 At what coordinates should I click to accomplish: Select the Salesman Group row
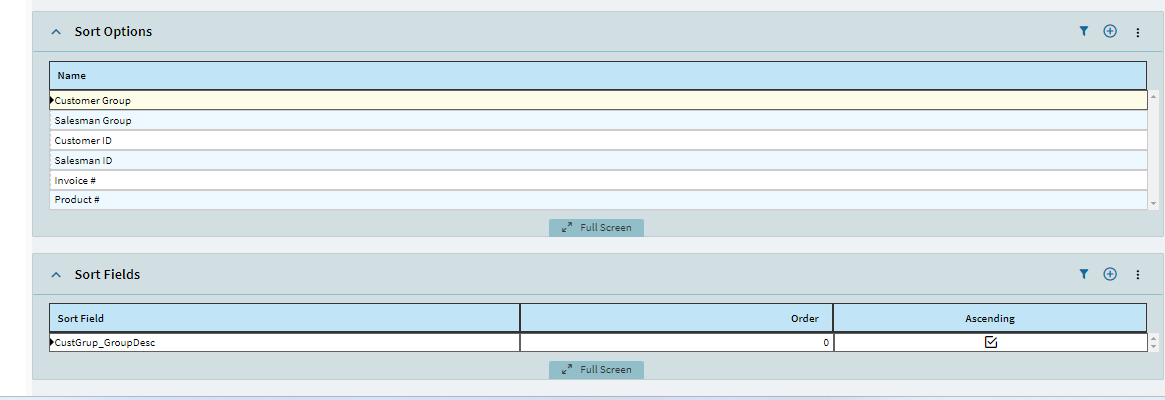(598, 120)
